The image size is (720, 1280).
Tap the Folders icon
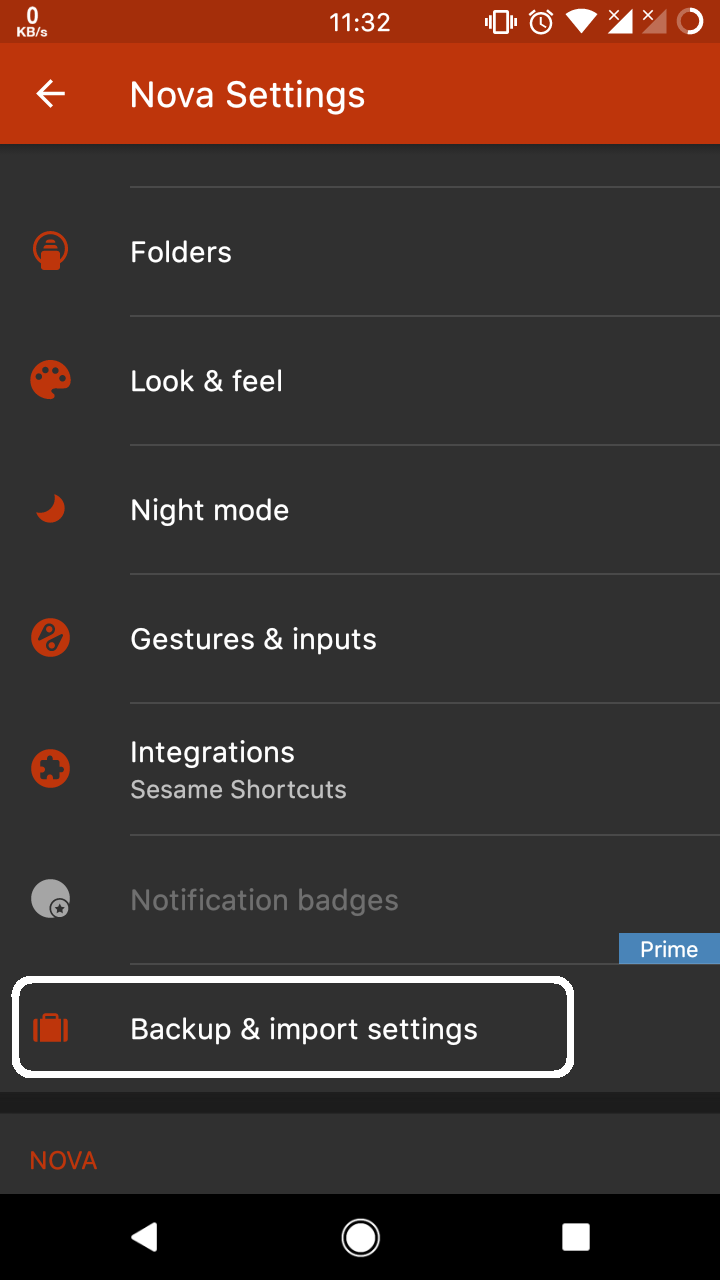(x=50, y=251)
